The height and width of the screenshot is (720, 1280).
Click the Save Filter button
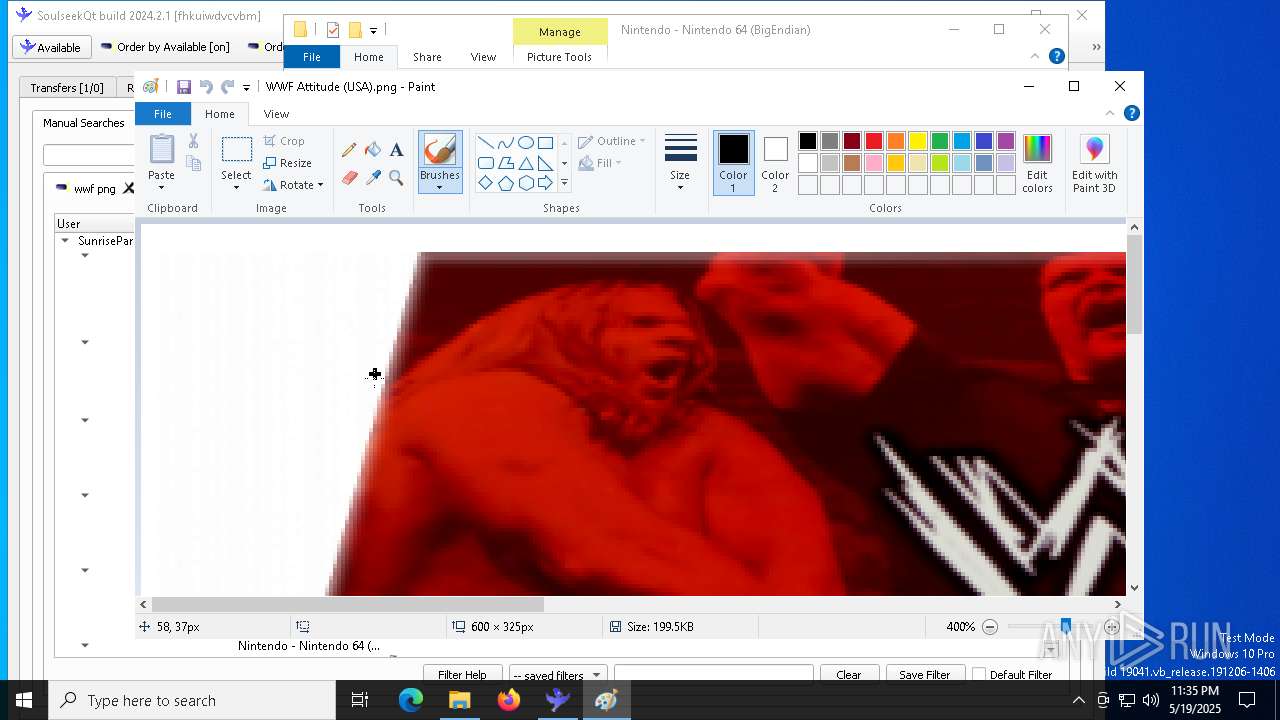[924, 675]
